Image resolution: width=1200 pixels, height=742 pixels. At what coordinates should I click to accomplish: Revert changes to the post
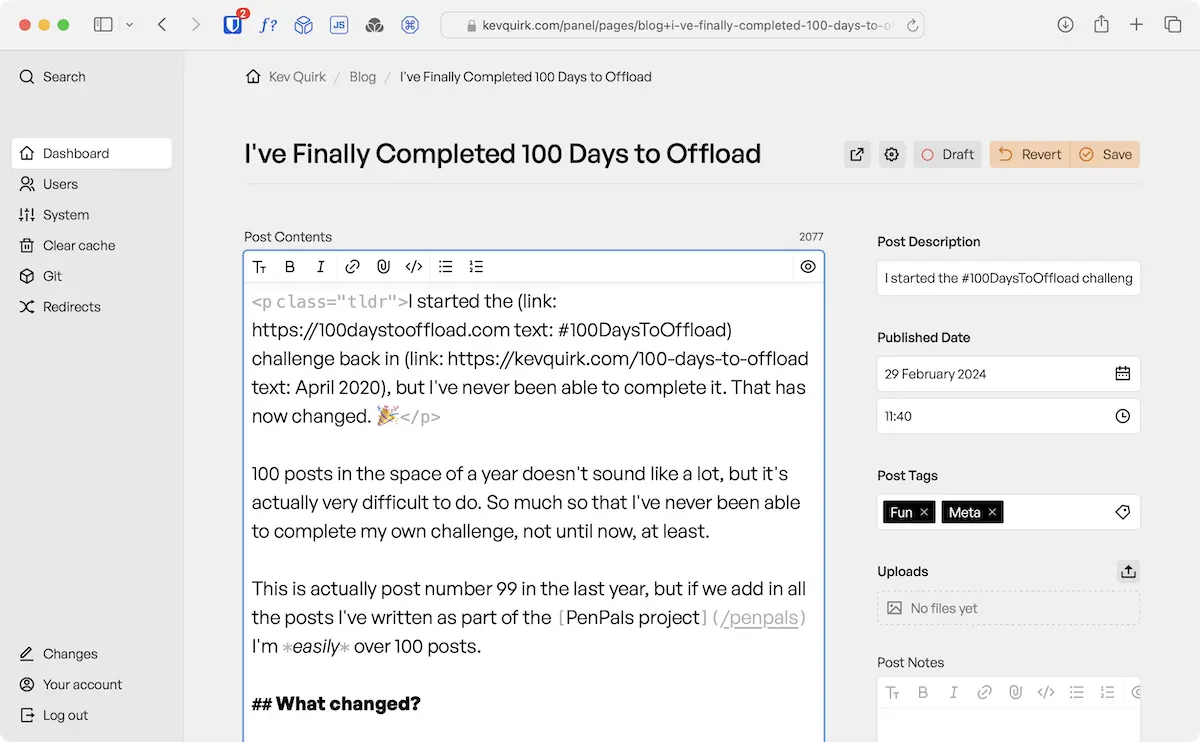click(x=1030, y=154)
